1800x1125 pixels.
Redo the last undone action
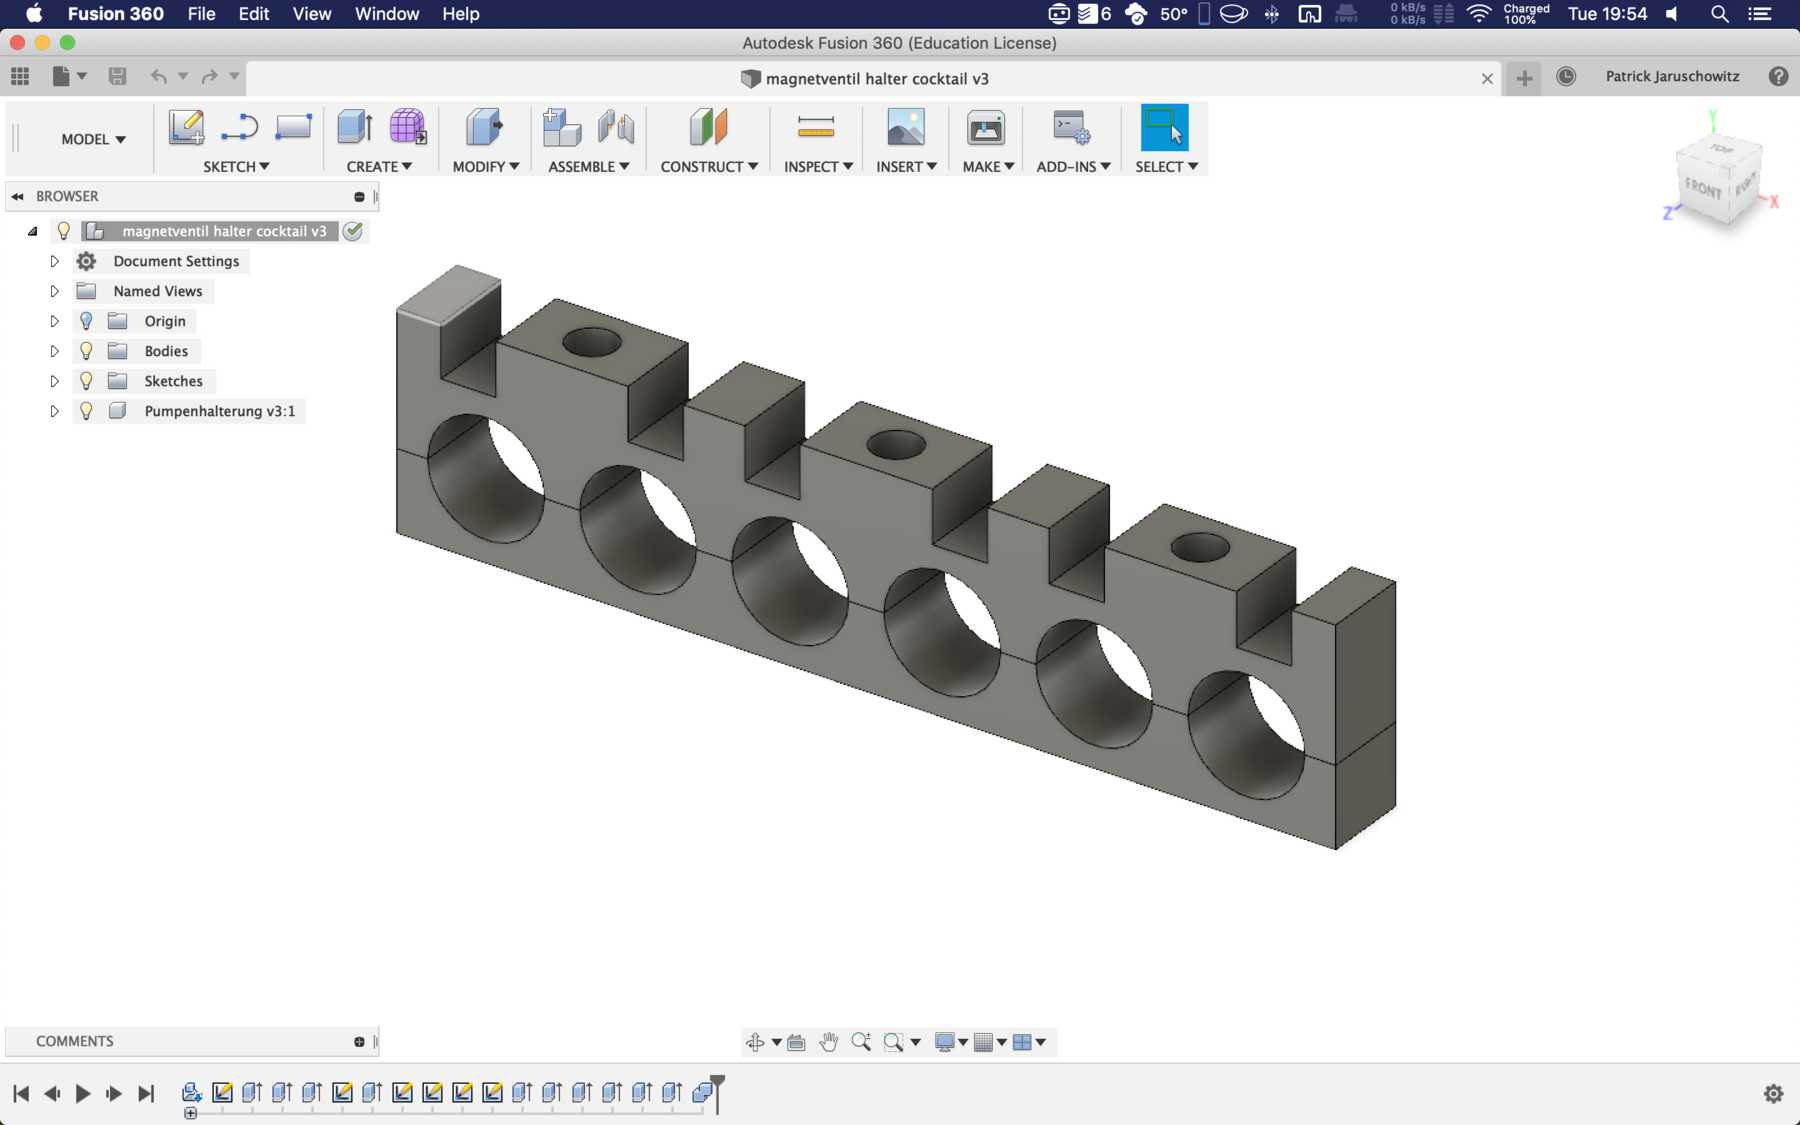[x=209, y=76]
